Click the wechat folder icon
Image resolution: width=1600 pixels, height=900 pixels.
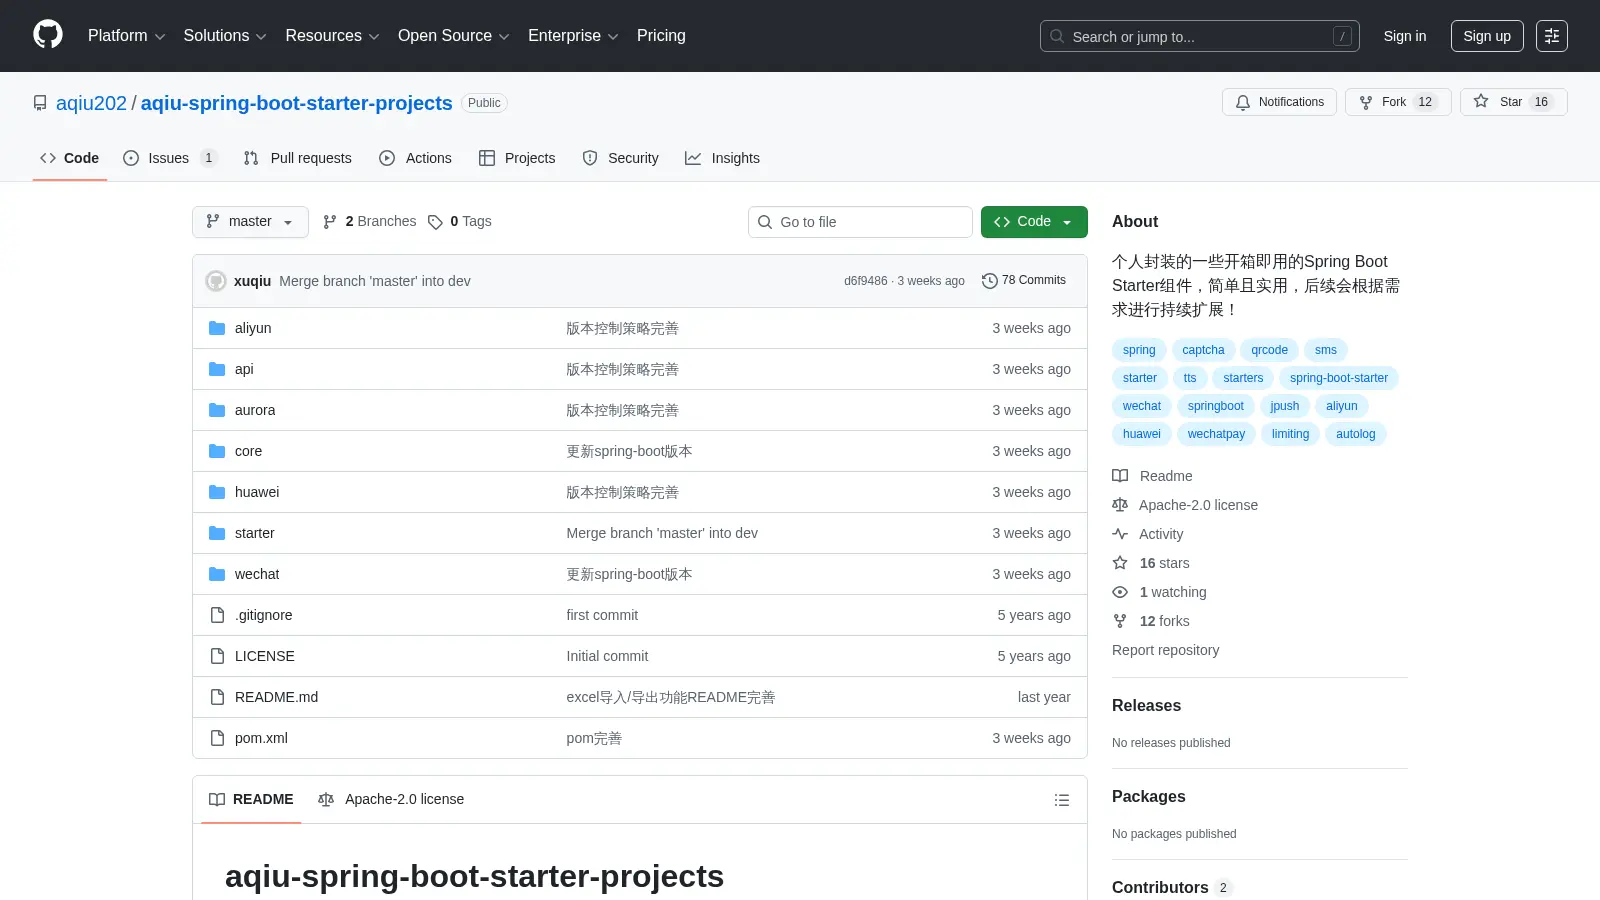tap(217, 574)
